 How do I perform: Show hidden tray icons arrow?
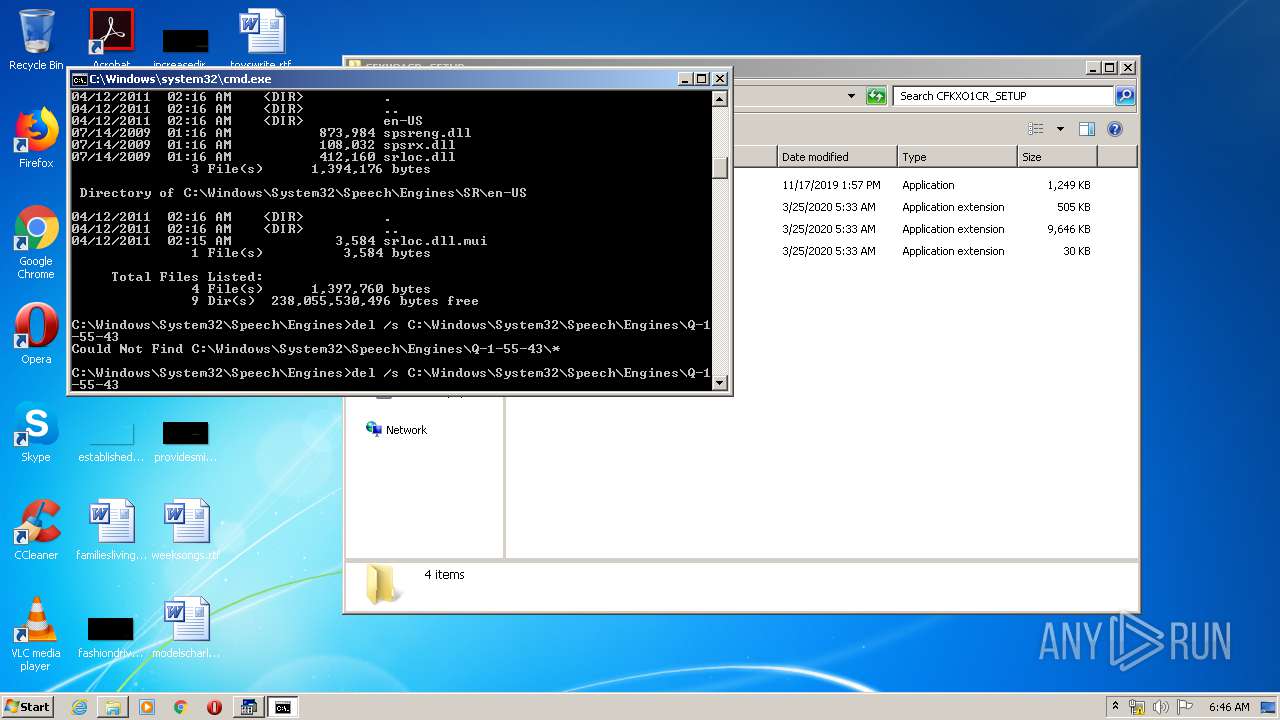pos(1115,707)
